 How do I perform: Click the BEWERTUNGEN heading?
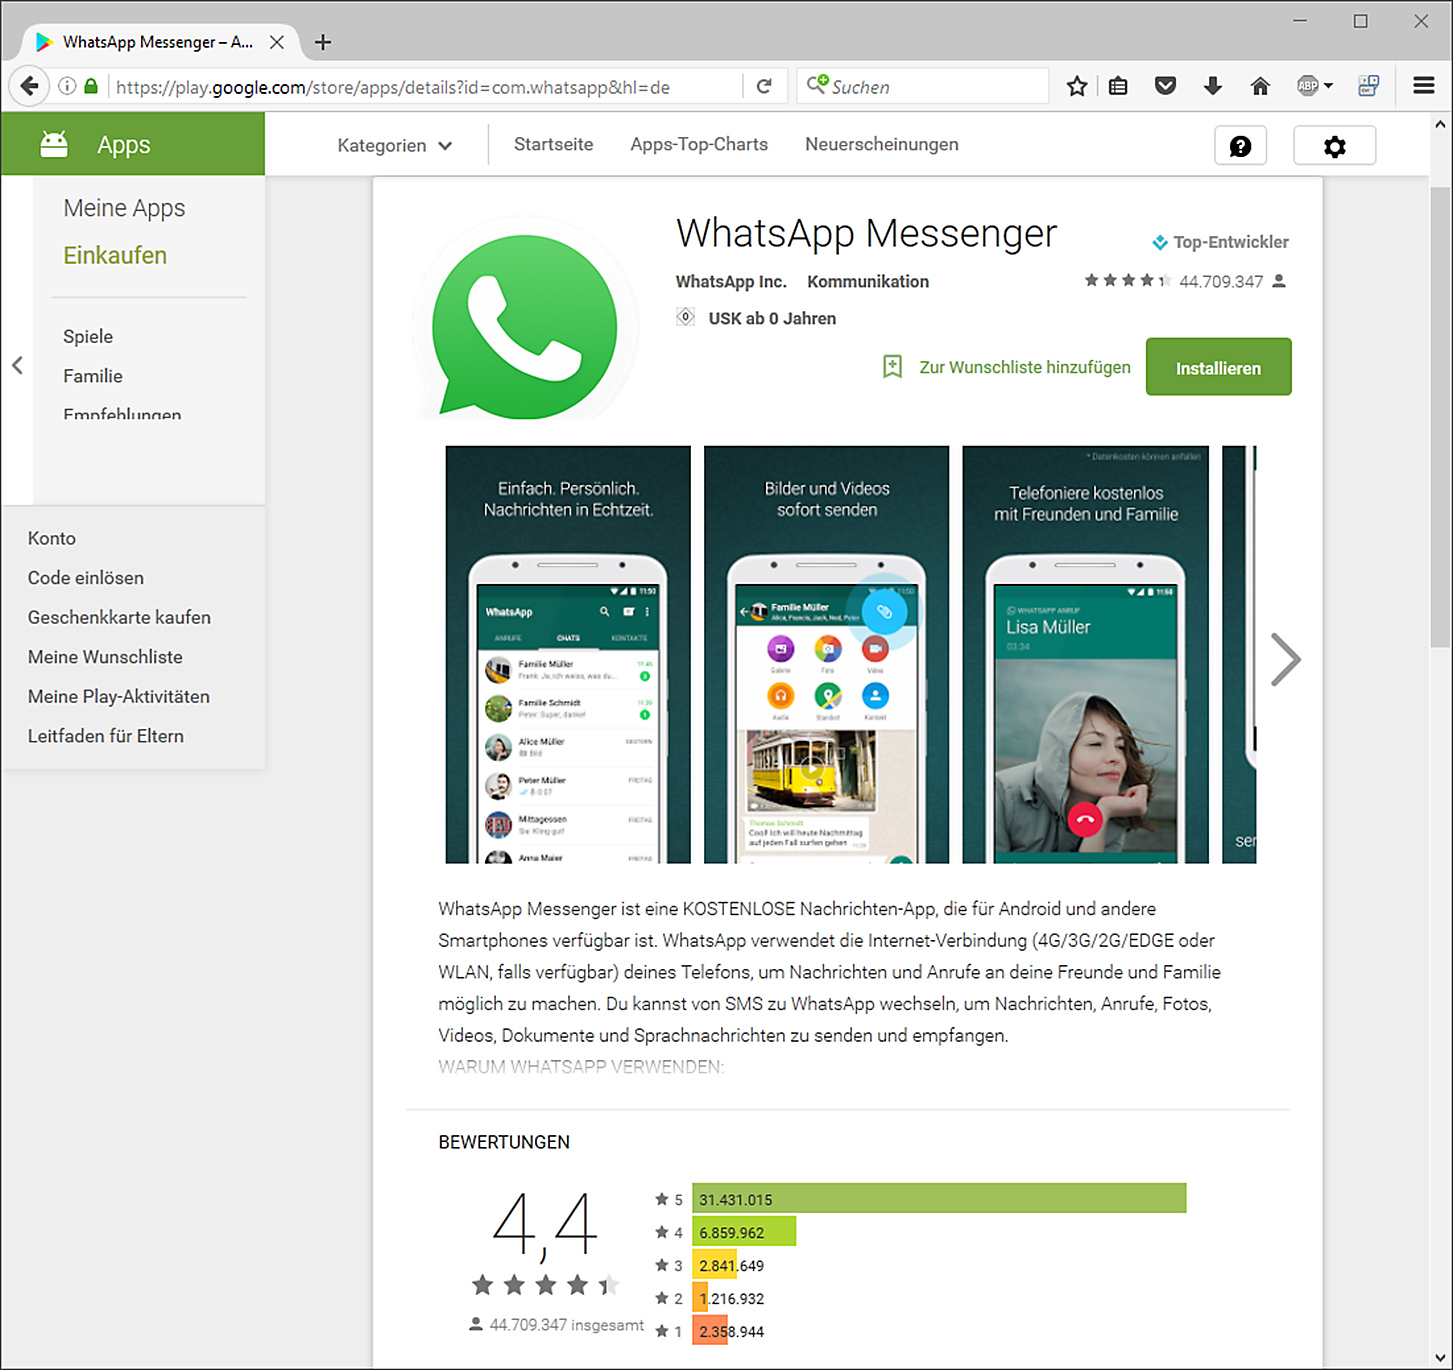click(504, 1142)
